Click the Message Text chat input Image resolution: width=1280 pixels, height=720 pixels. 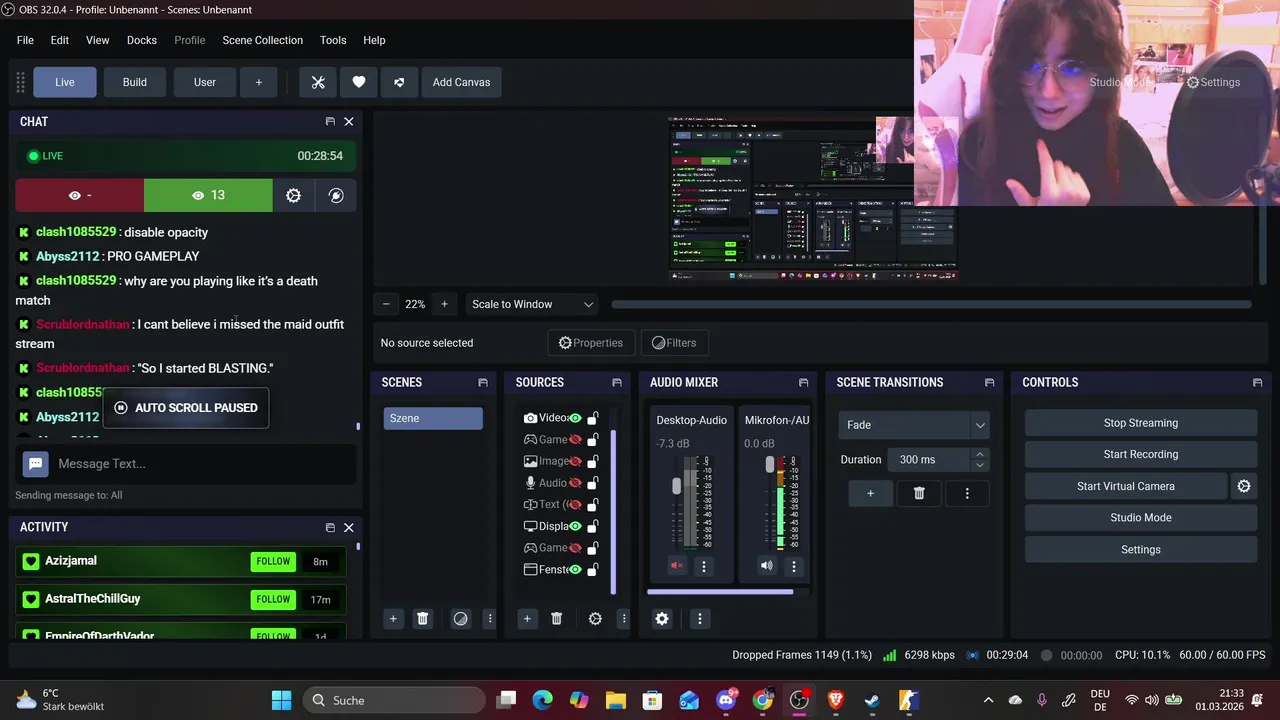[205, 464]
